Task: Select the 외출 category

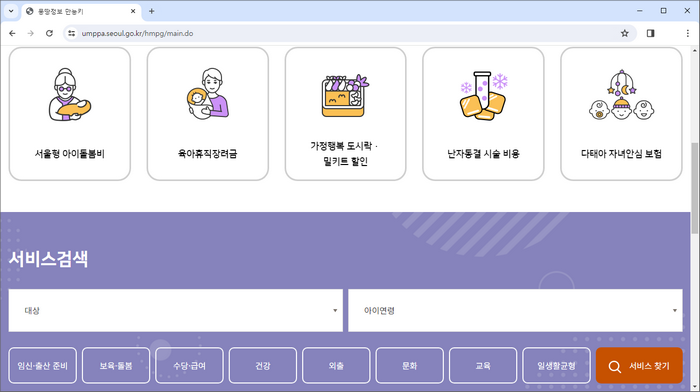Action: (336, 366)
